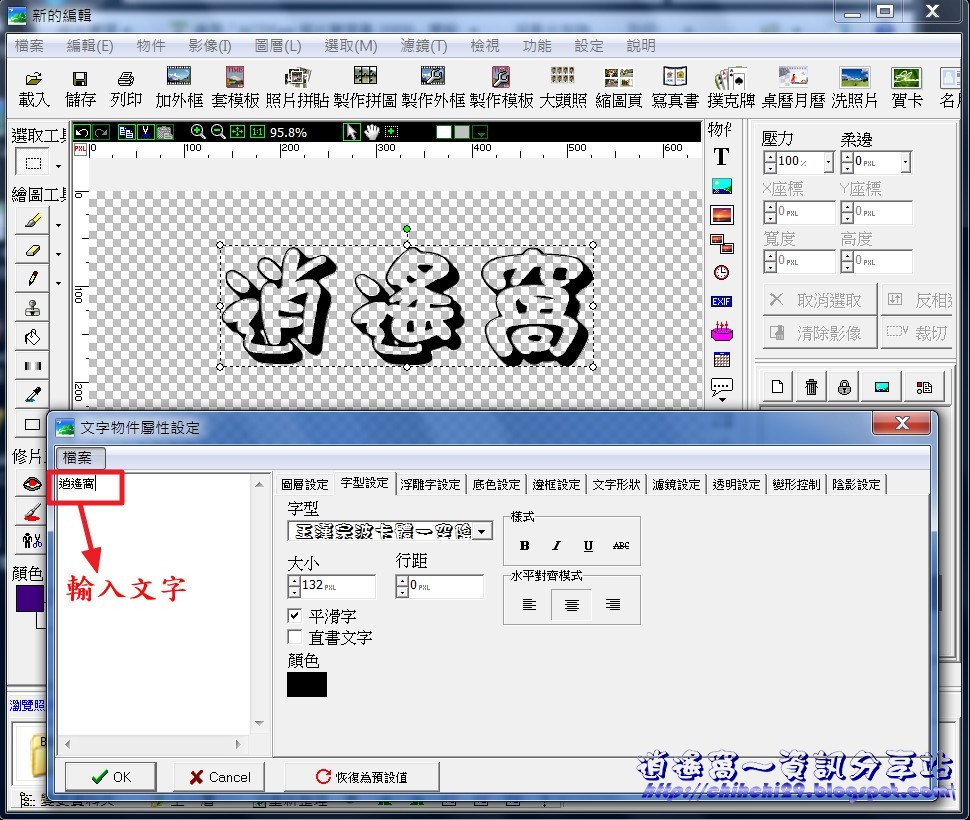Toggle underline U style button

tap(588, 545)
